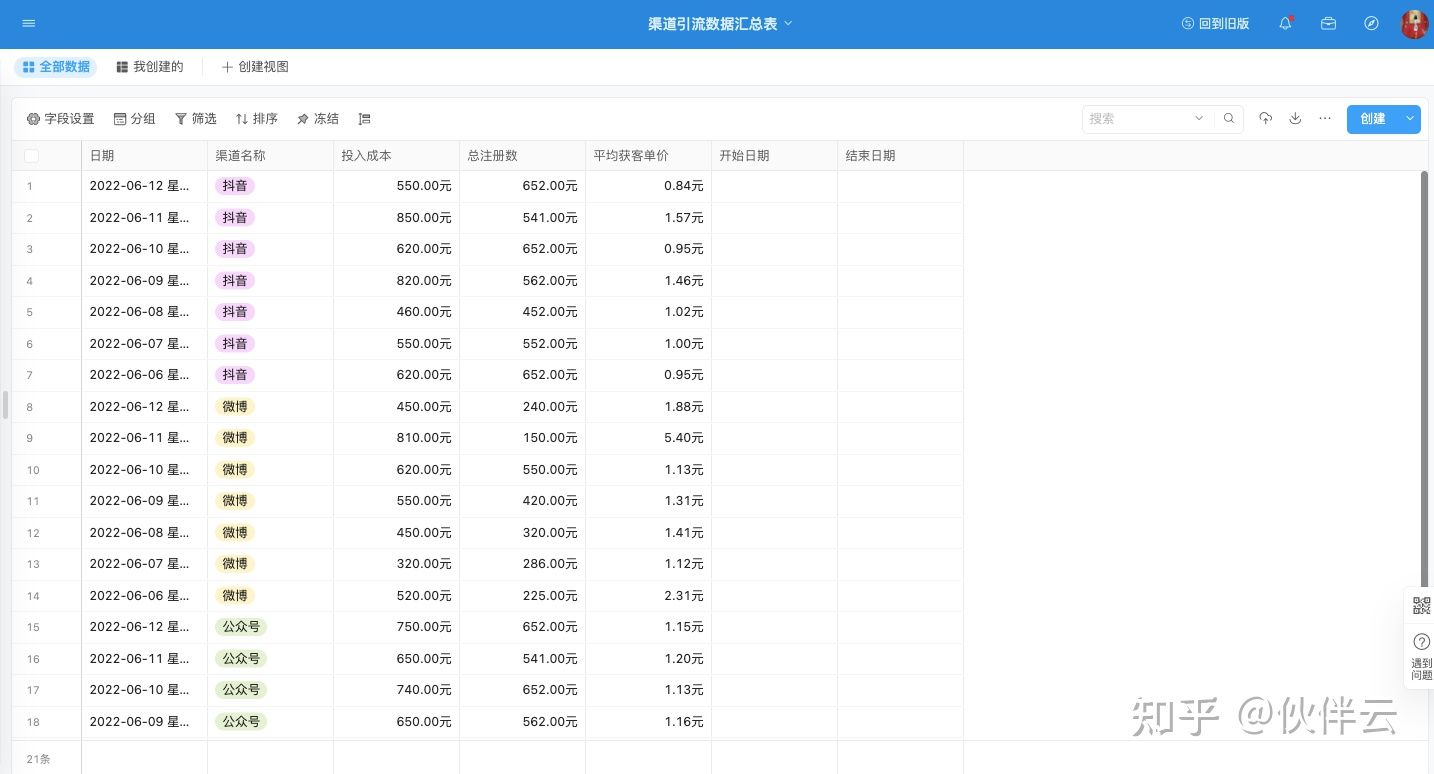This screenshot has height=774, width=1434.
Task: Click the 2022-06-12 date cell in row 15
Action: click(144, 627)
